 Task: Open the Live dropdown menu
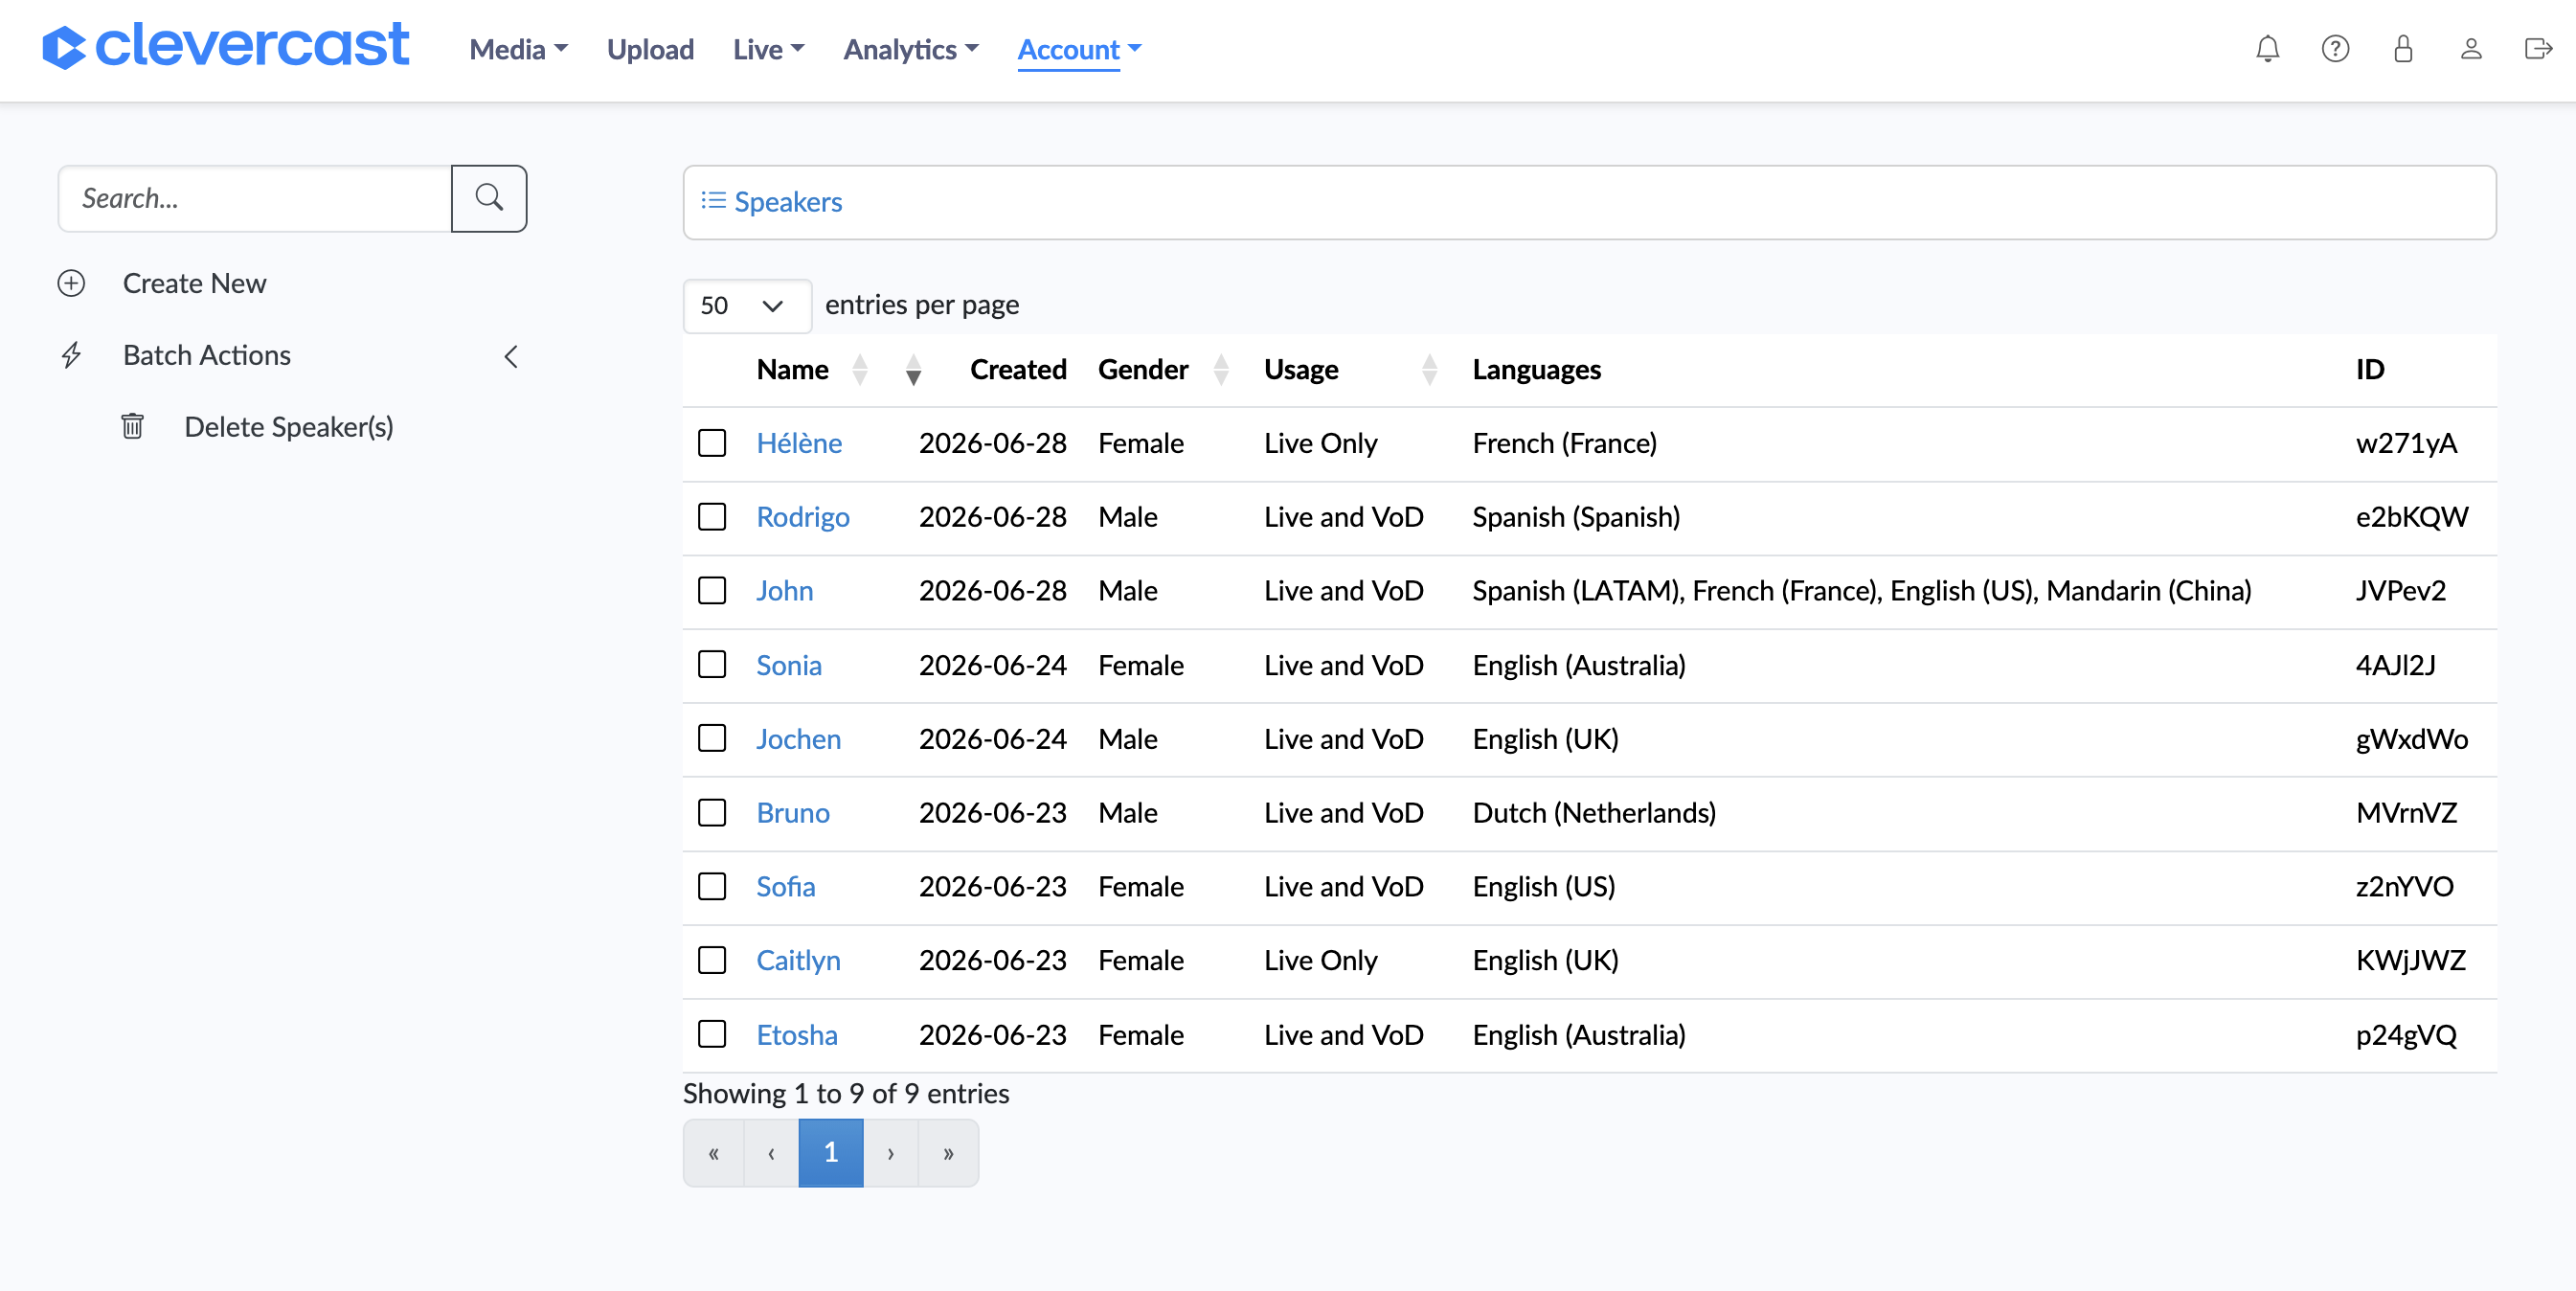(x=768, y=49)
